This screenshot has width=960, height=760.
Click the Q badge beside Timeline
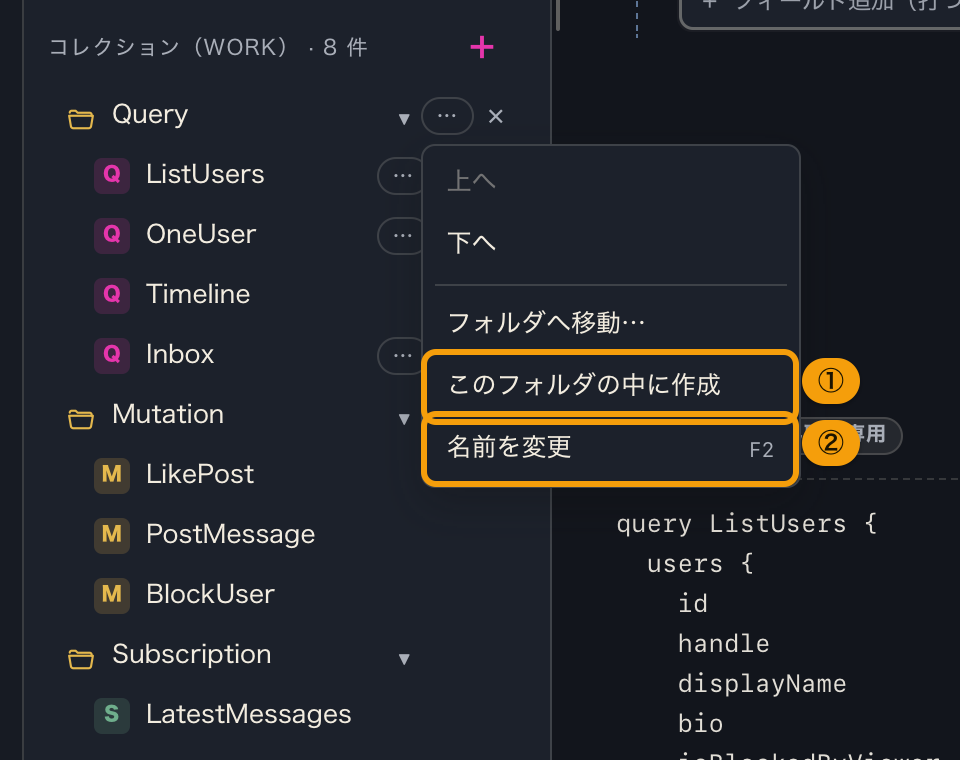[112, 296]
